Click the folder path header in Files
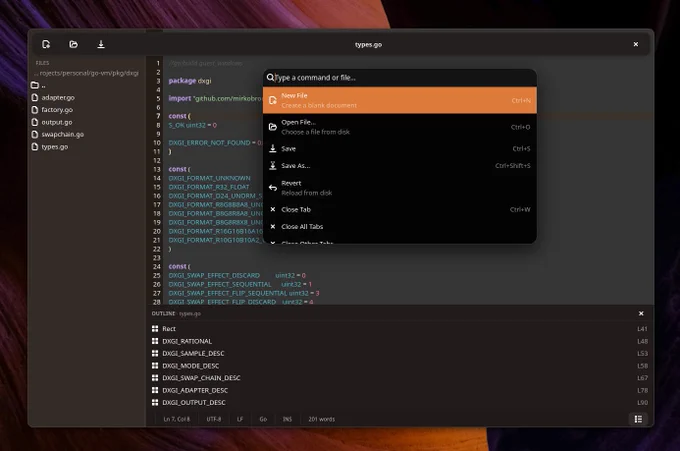Image resolution: width=680 pixels, height=451 pixels. [87, 73]
